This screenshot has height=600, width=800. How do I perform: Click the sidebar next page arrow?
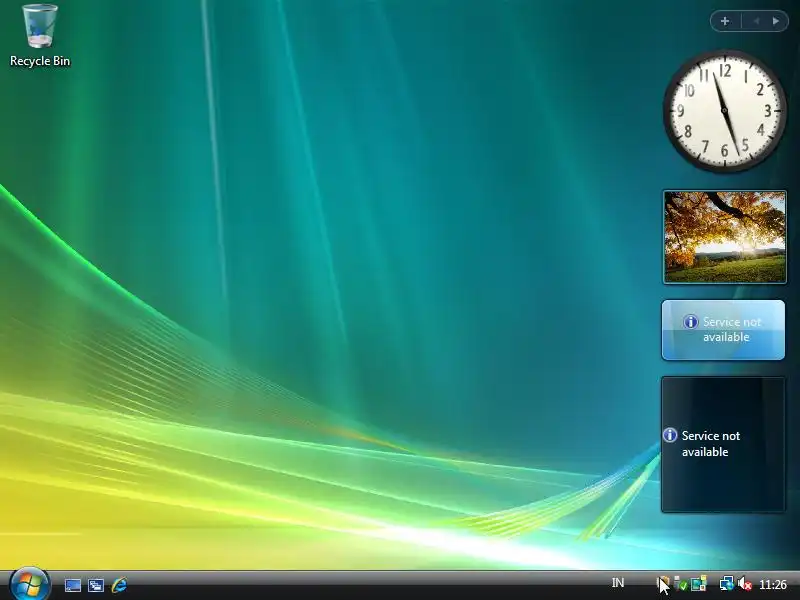tap(776, 21)
